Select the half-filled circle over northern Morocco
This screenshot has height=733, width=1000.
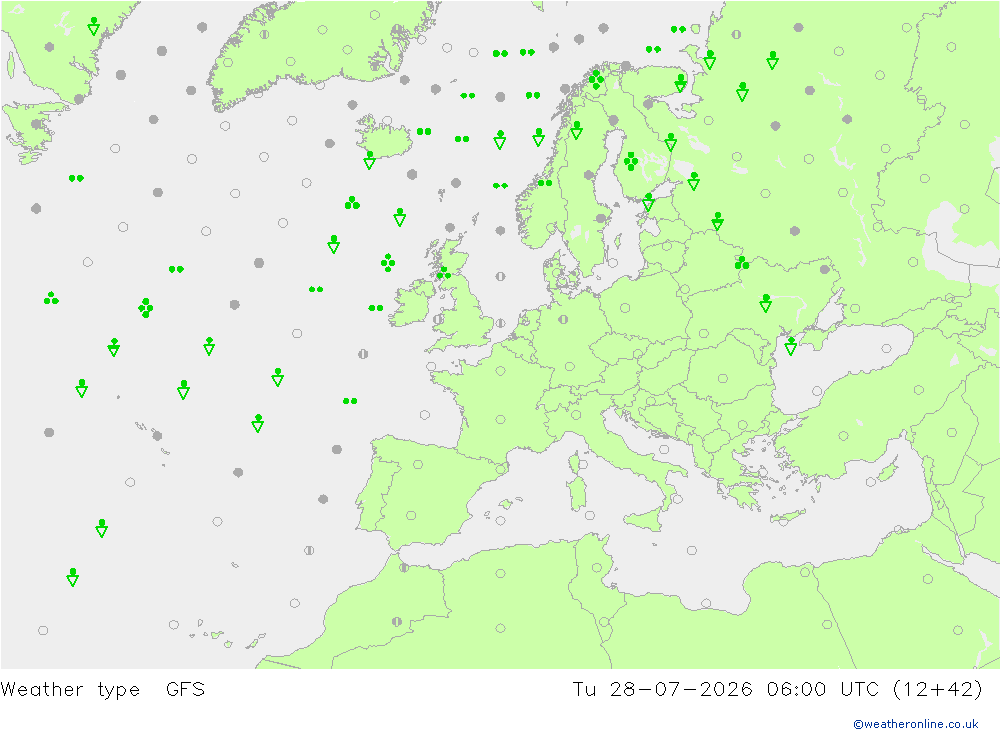tap(404, 567)
